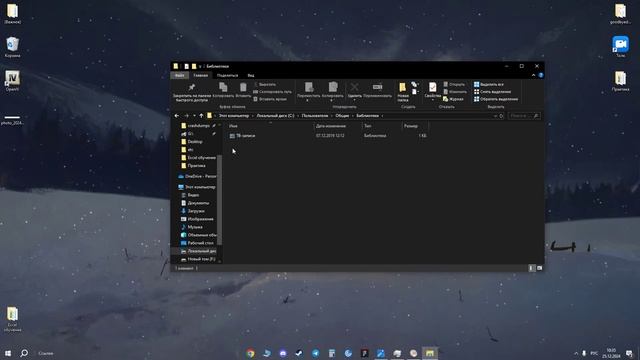Switch to details view in status bar
The height and width of the screenshot is (360, 640).
coord(531,268)
